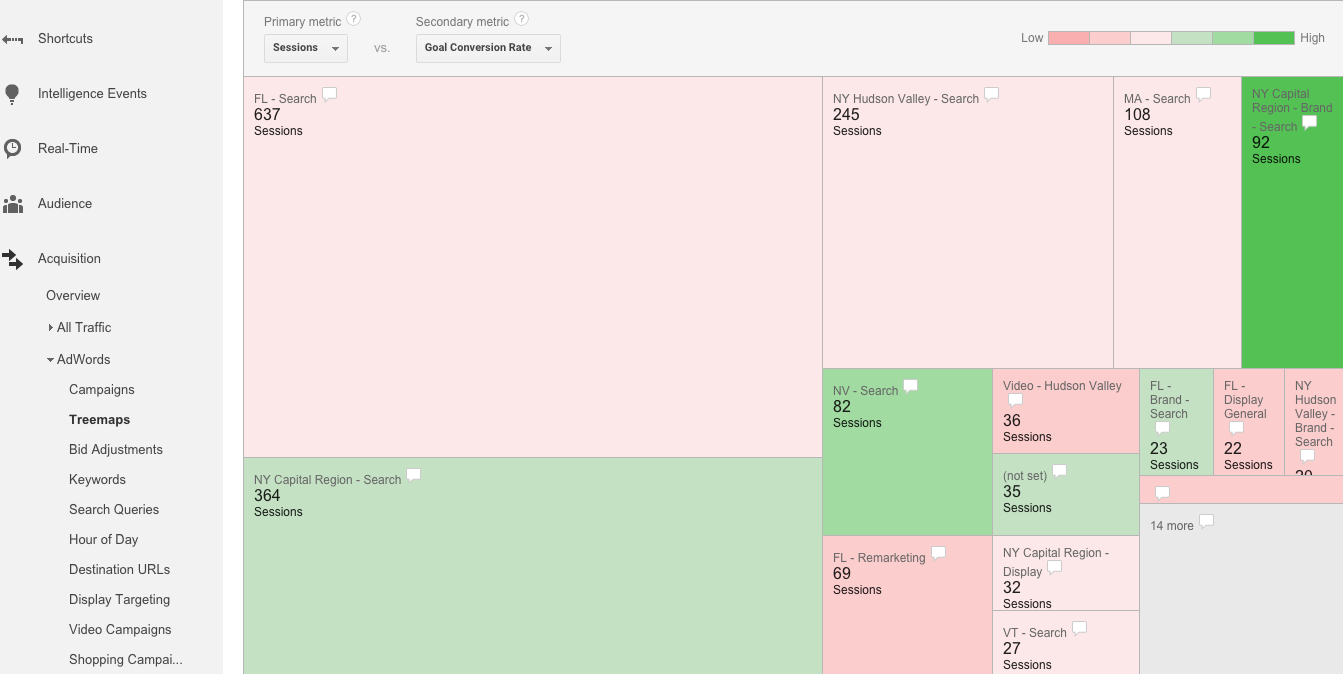The height and width of the screenshot is (674, 1343).
Task: Click comment bubble icon beside FL - Search
Action: [329, 95]
